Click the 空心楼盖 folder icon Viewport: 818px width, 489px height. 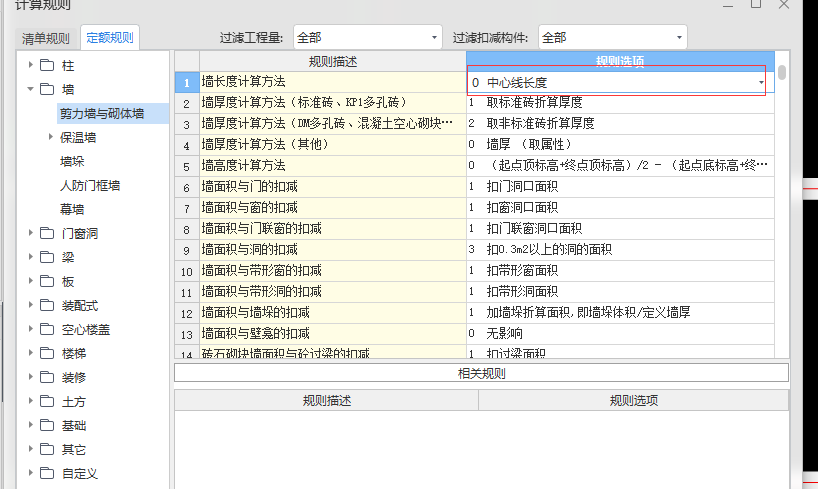[47, 329]
